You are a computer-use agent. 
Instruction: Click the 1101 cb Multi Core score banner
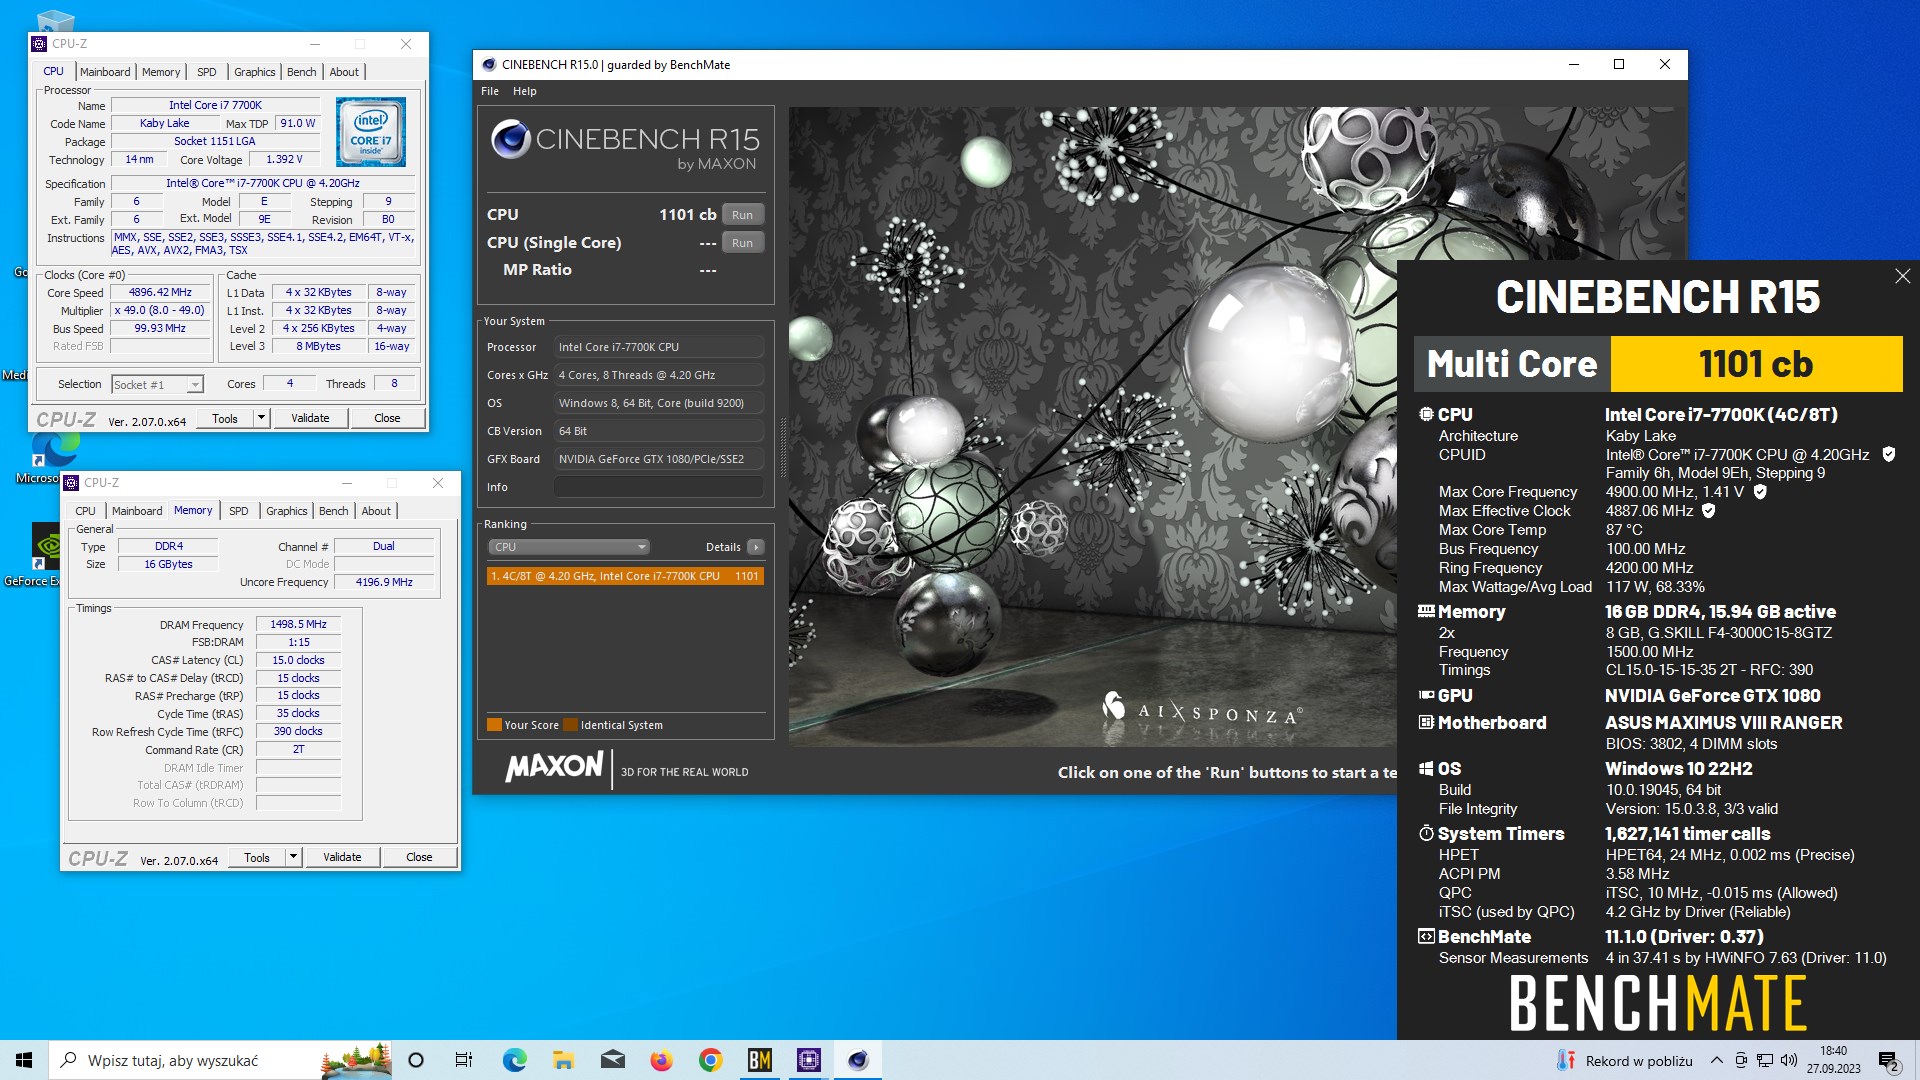coord(1756,364)
